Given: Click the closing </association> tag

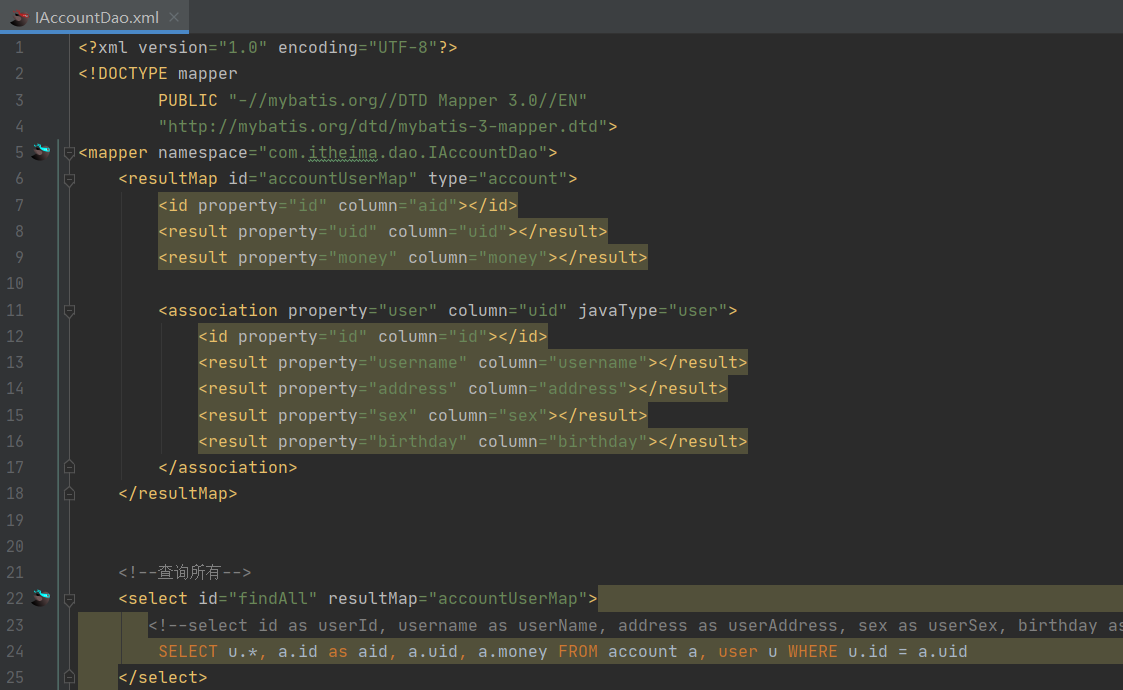Looking at the screenshot, I should click(228, 467).
